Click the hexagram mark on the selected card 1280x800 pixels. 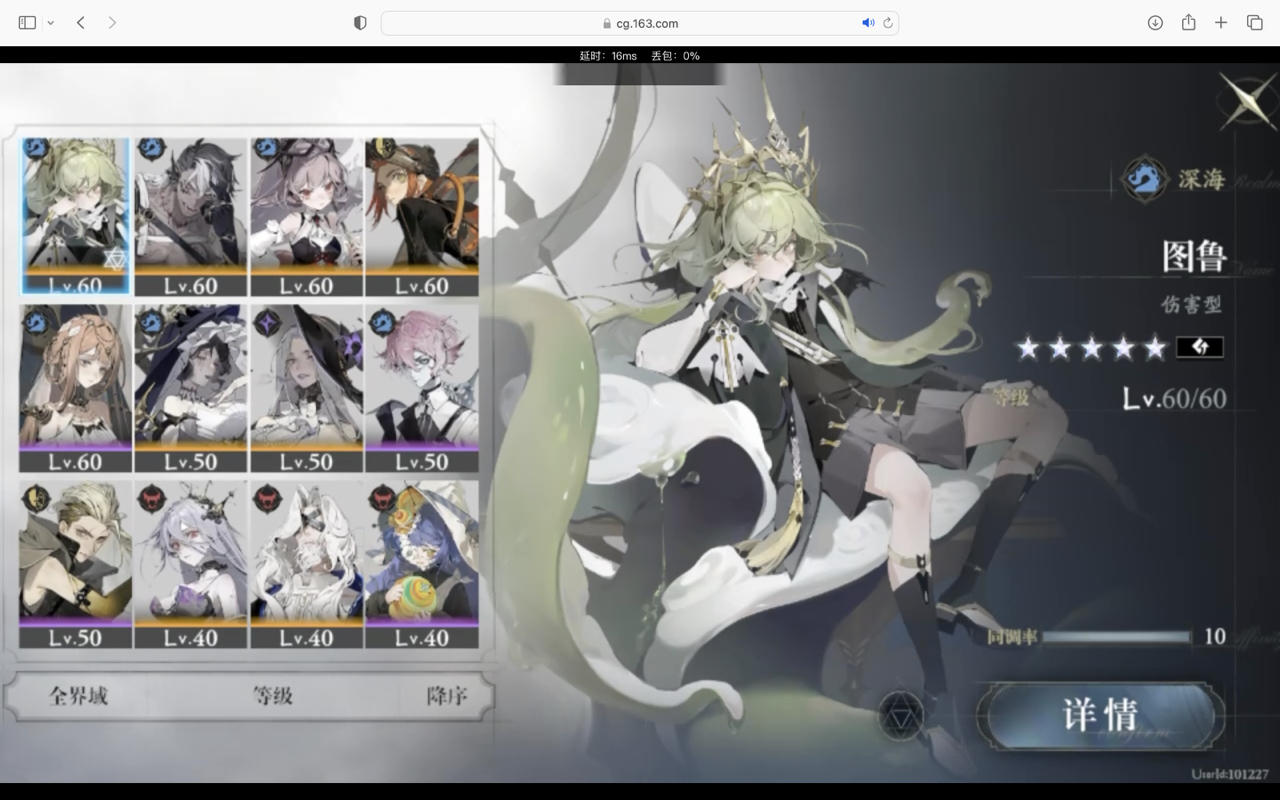(116, 261)
